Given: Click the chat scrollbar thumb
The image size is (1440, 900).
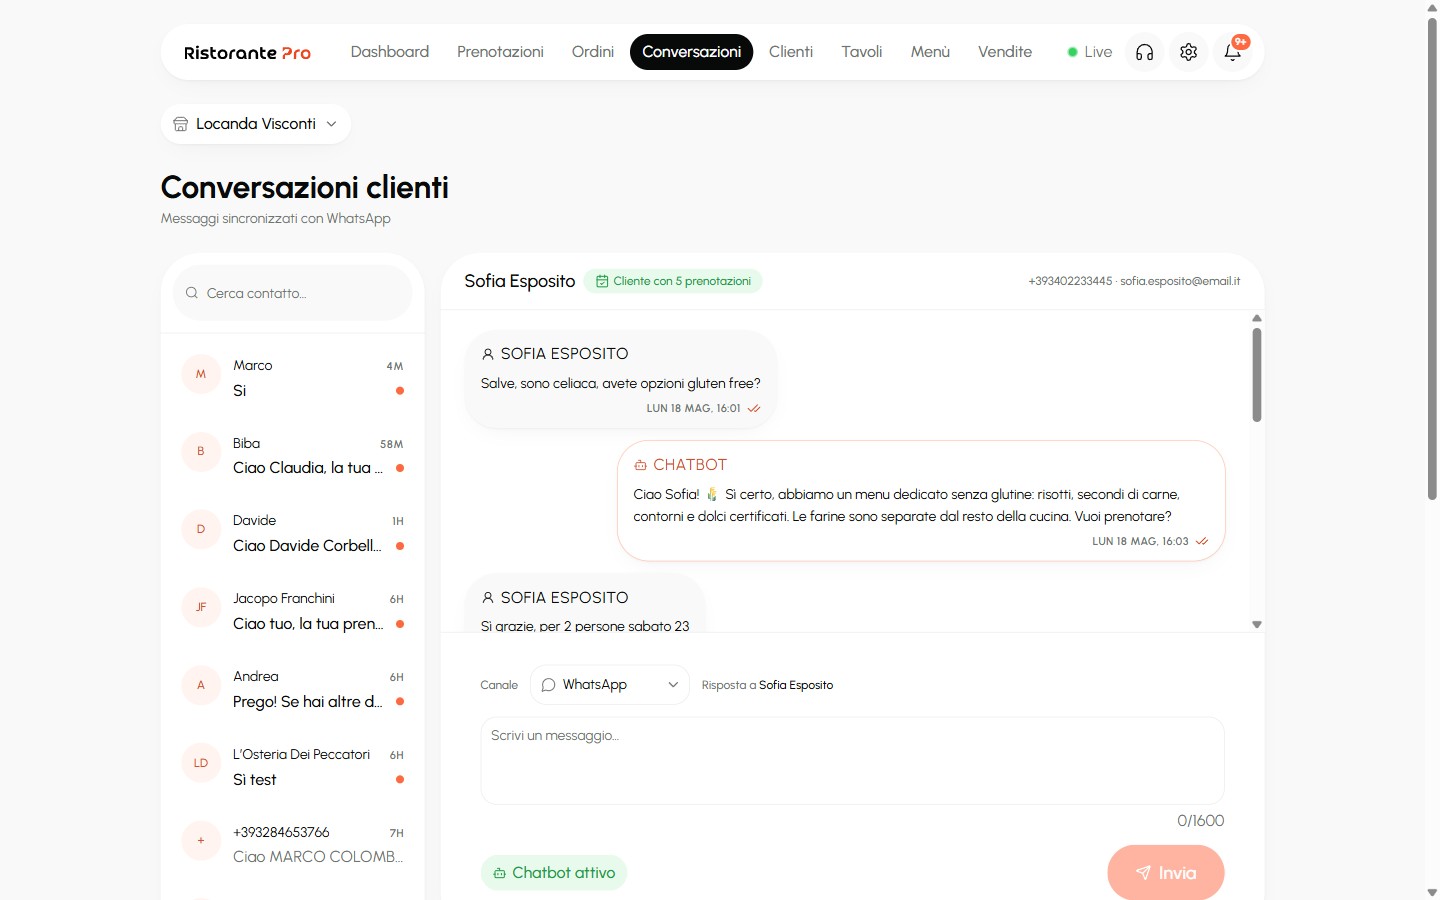Looking at the screenshot, I should (x=1257, y=375).
